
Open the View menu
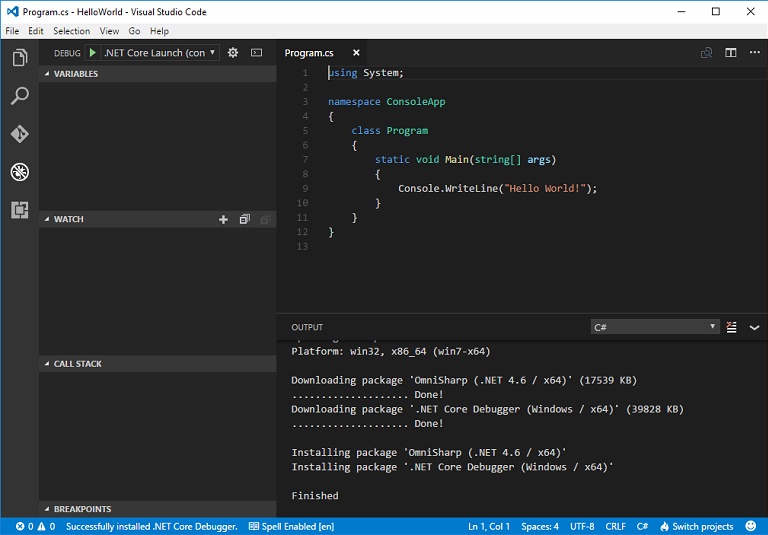pyautogui.click(x=109, y=31)
